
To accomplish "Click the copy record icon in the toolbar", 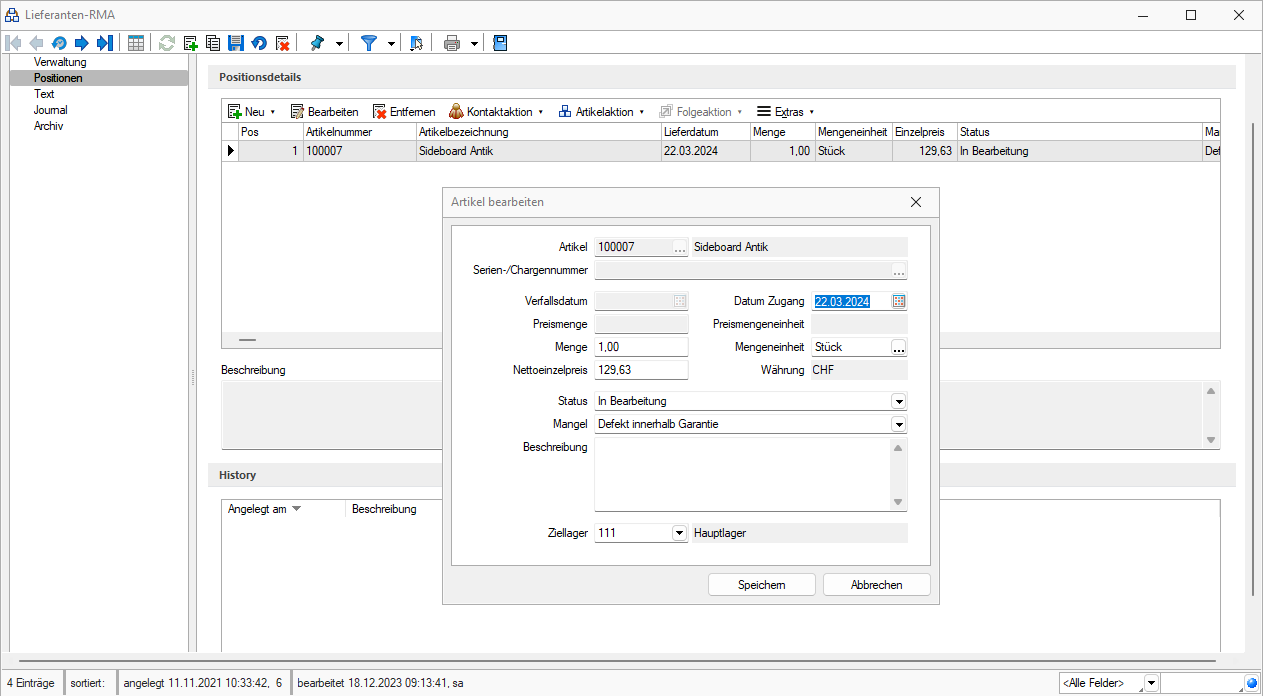I will pos(212,43).
